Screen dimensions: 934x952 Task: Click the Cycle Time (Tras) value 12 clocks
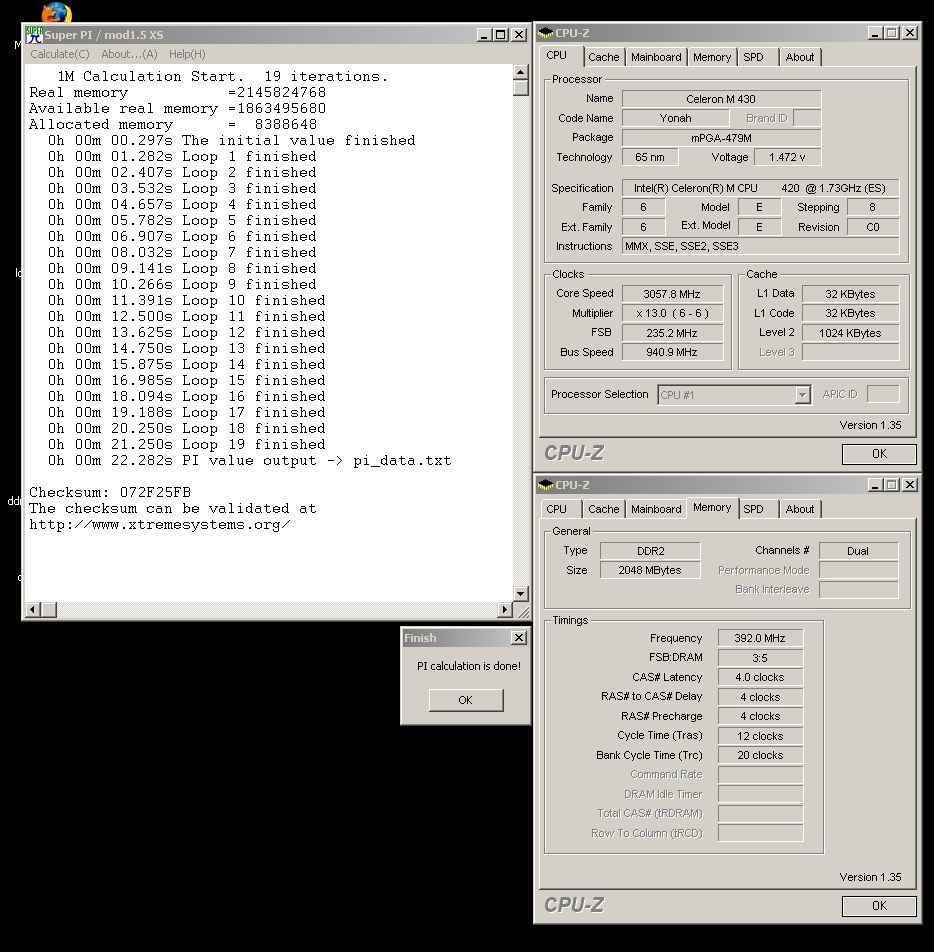[760, 736]
